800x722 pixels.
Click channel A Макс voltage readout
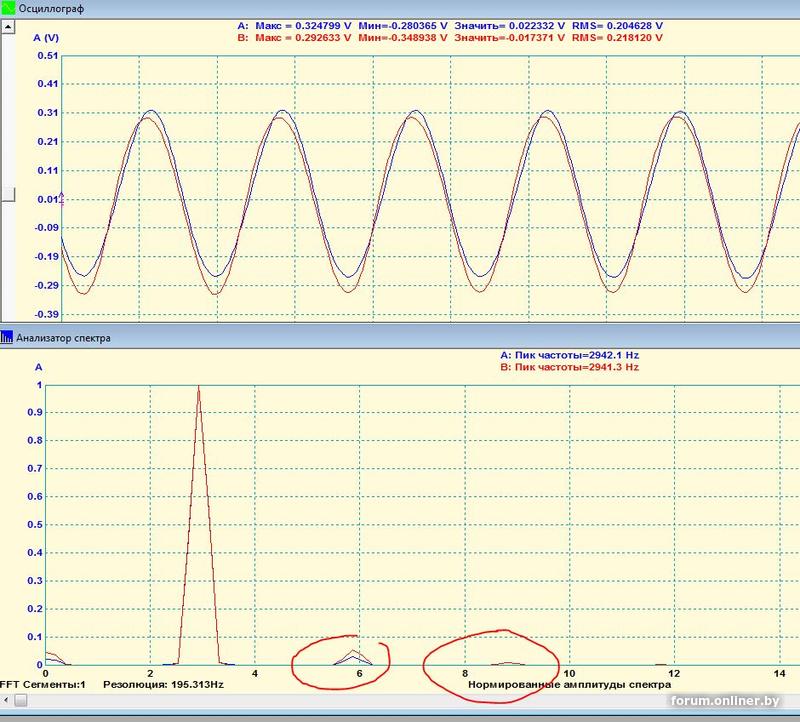[292, 24]
